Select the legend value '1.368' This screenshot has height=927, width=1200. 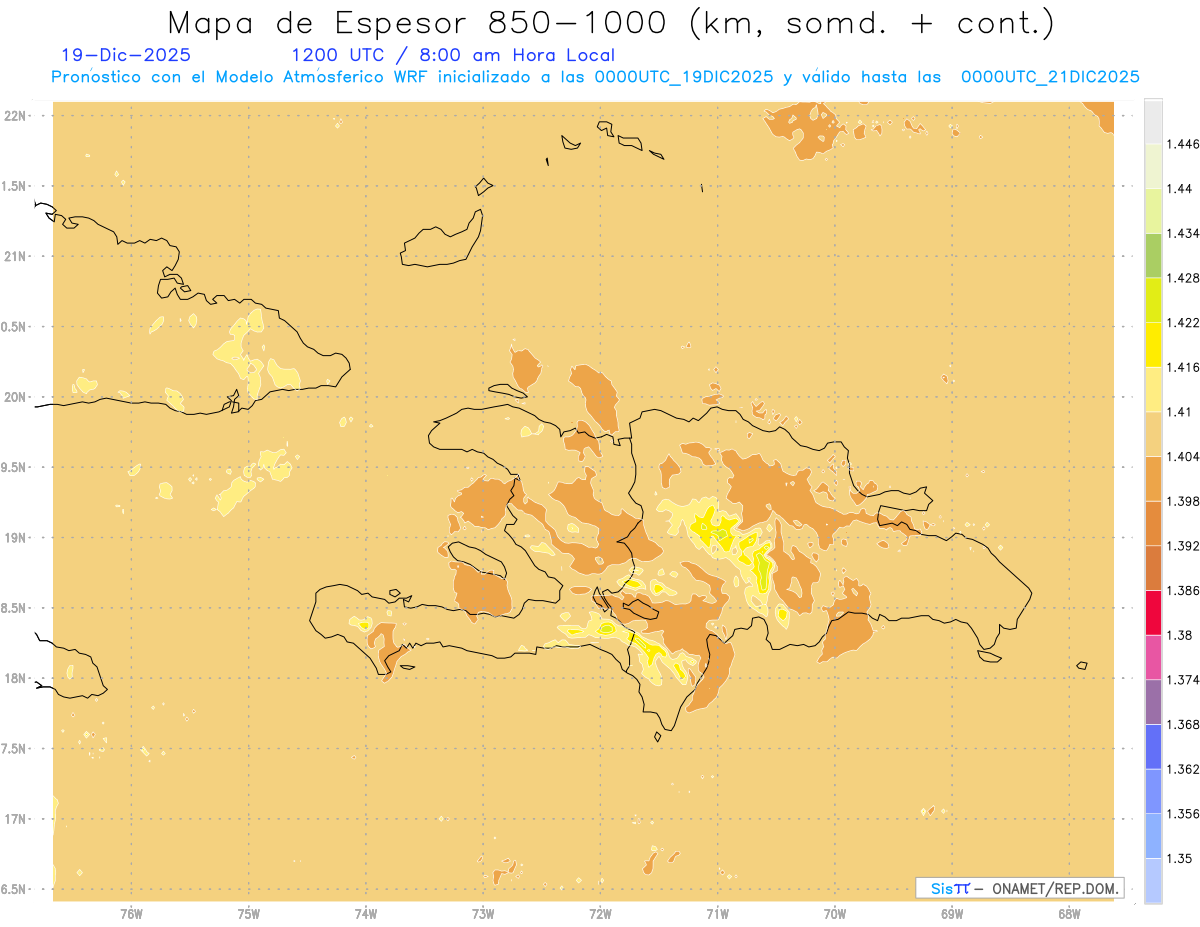(1183, 725)
